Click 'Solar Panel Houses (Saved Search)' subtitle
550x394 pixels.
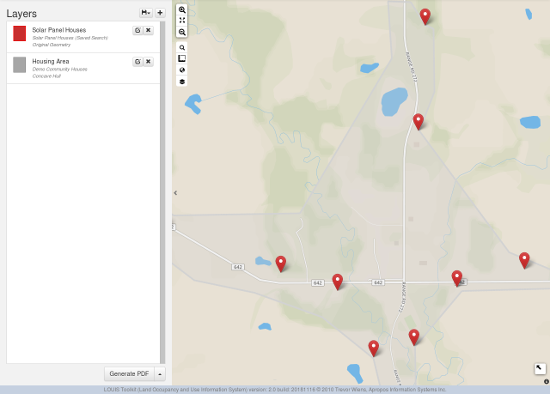[70, 38]
